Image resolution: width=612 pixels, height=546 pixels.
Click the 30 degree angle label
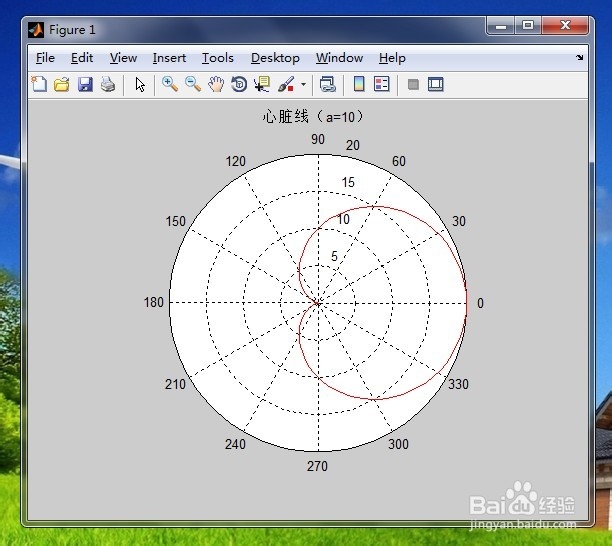pos(459,221)
